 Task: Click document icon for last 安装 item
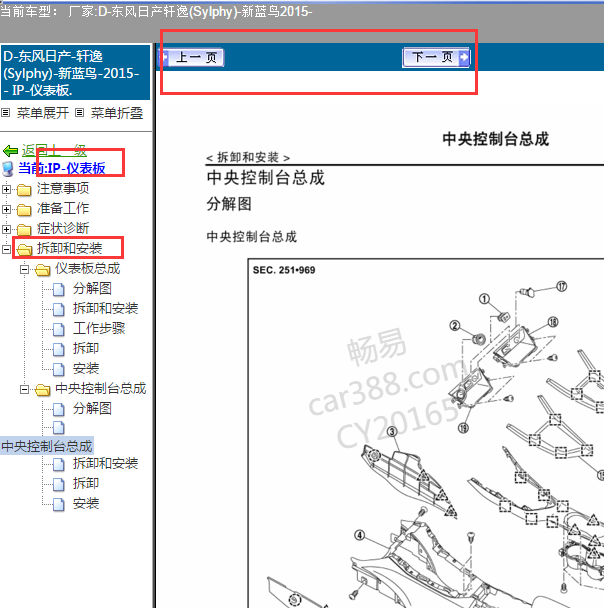(59, 504)
